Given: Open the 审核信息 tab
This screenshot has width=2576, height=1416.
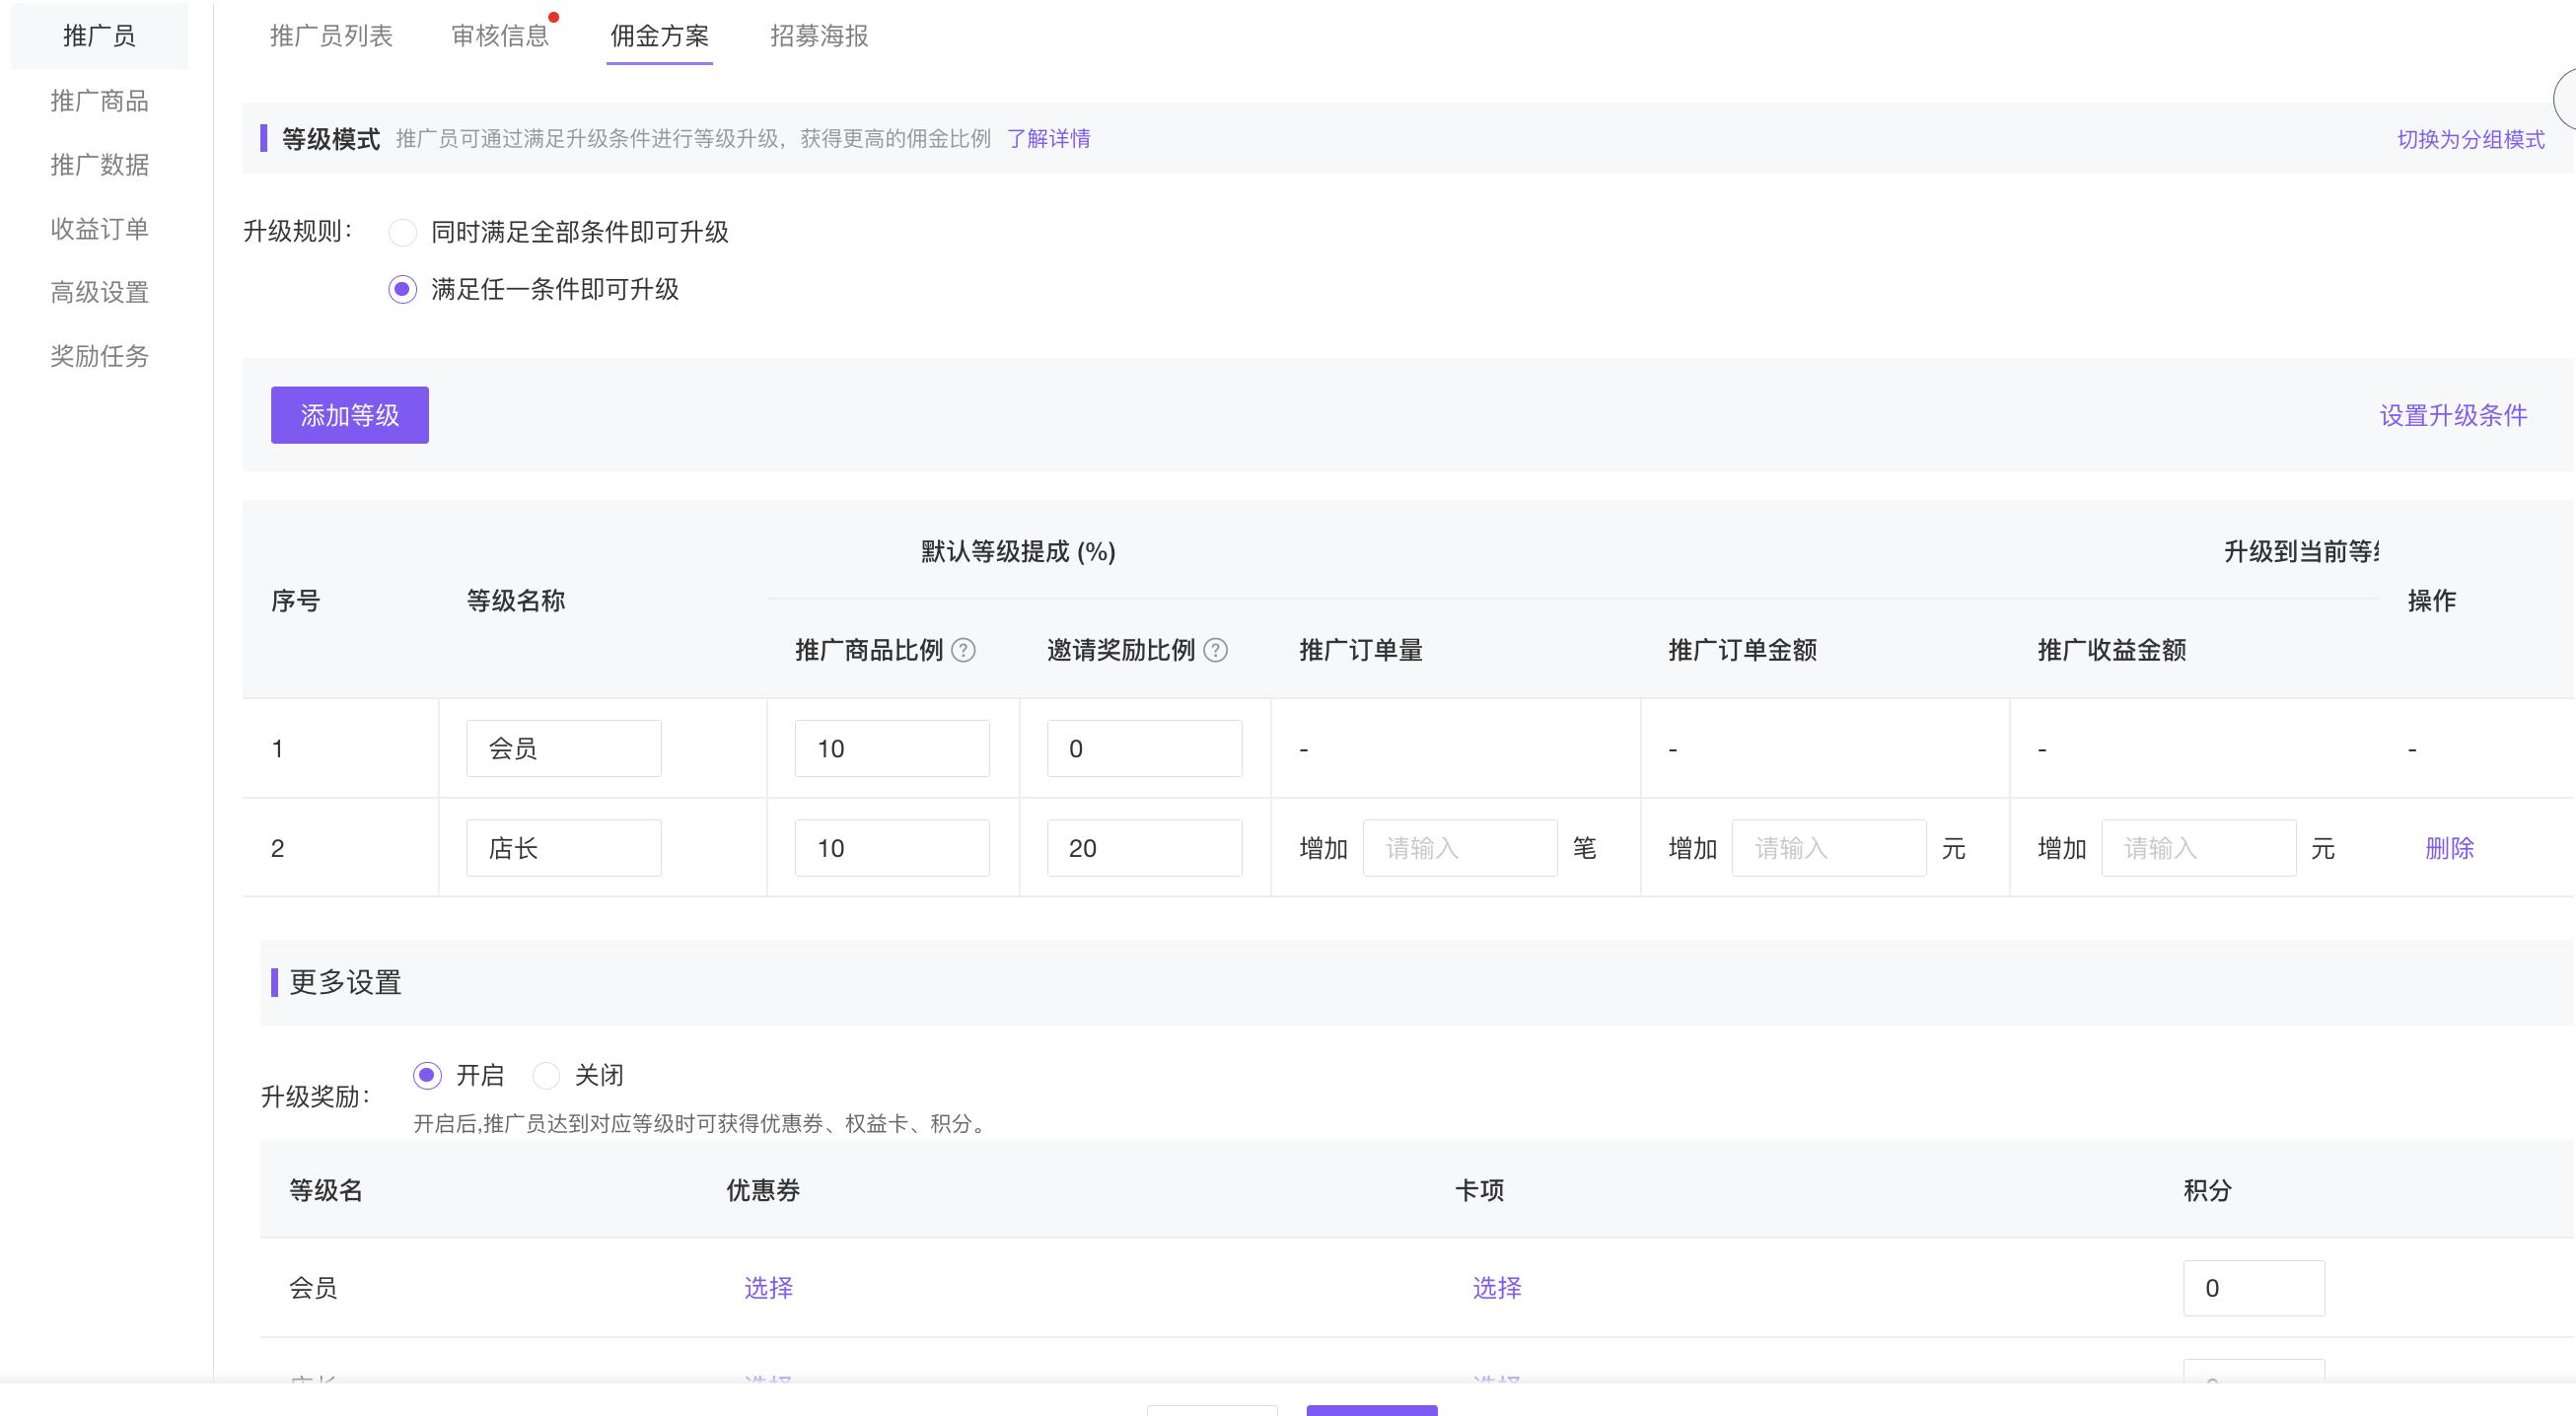Looking at the screenshot, I should (x=500, y=36).
